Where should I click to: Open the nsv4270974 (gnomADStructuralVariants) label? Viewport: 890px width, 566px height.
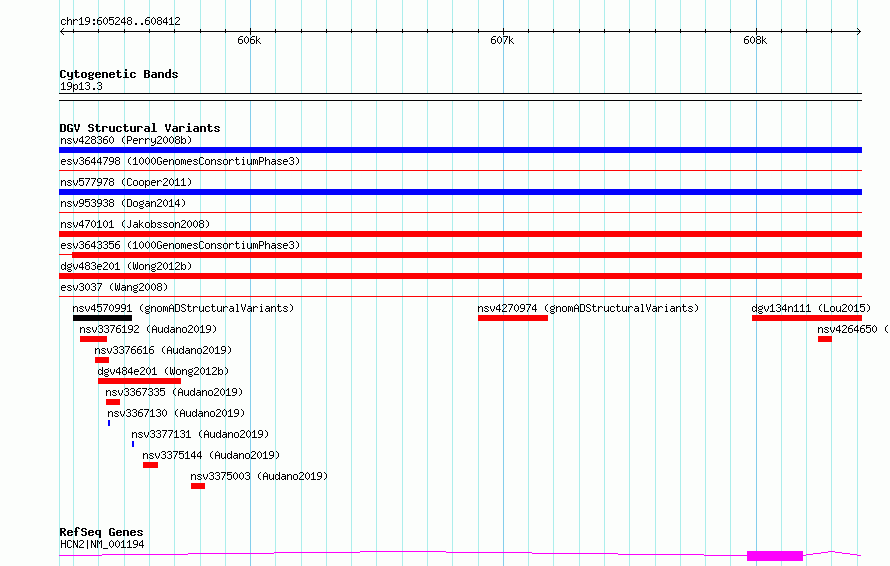(x=588, y=308)
